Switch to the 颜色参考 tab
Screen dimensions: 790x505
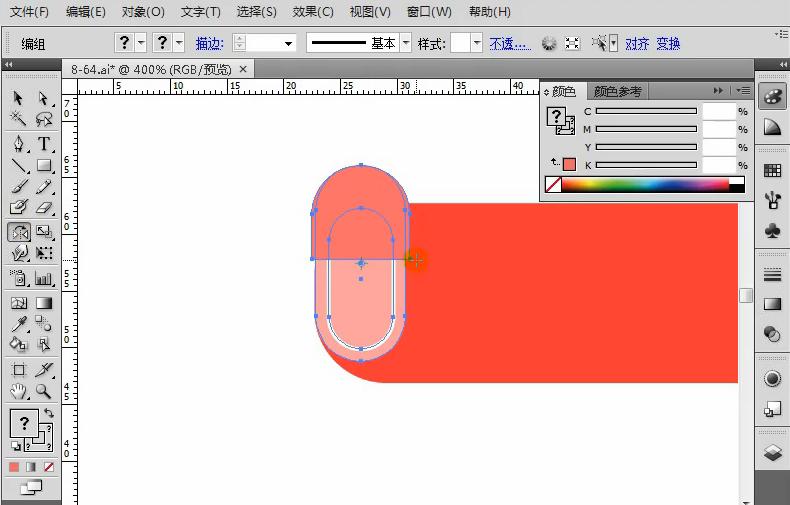[x=617, y=92]
